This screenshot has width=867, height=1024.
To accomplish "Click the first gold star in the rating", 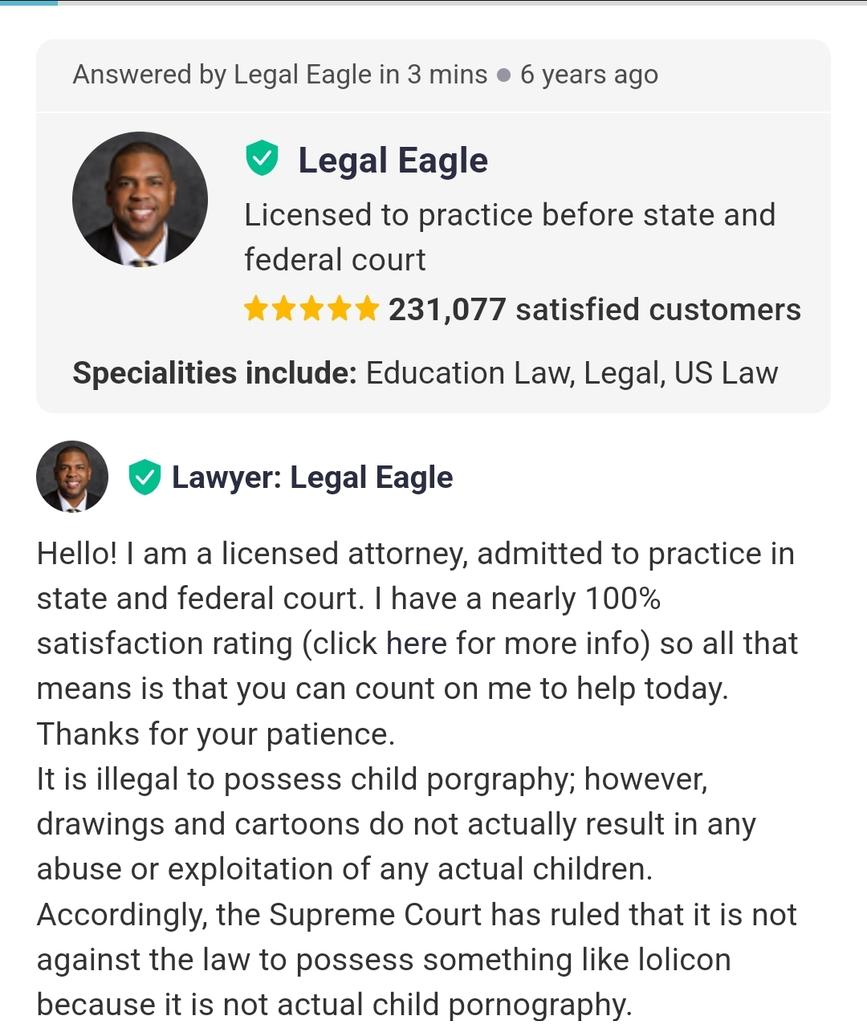I will click(x=257, y=309).
